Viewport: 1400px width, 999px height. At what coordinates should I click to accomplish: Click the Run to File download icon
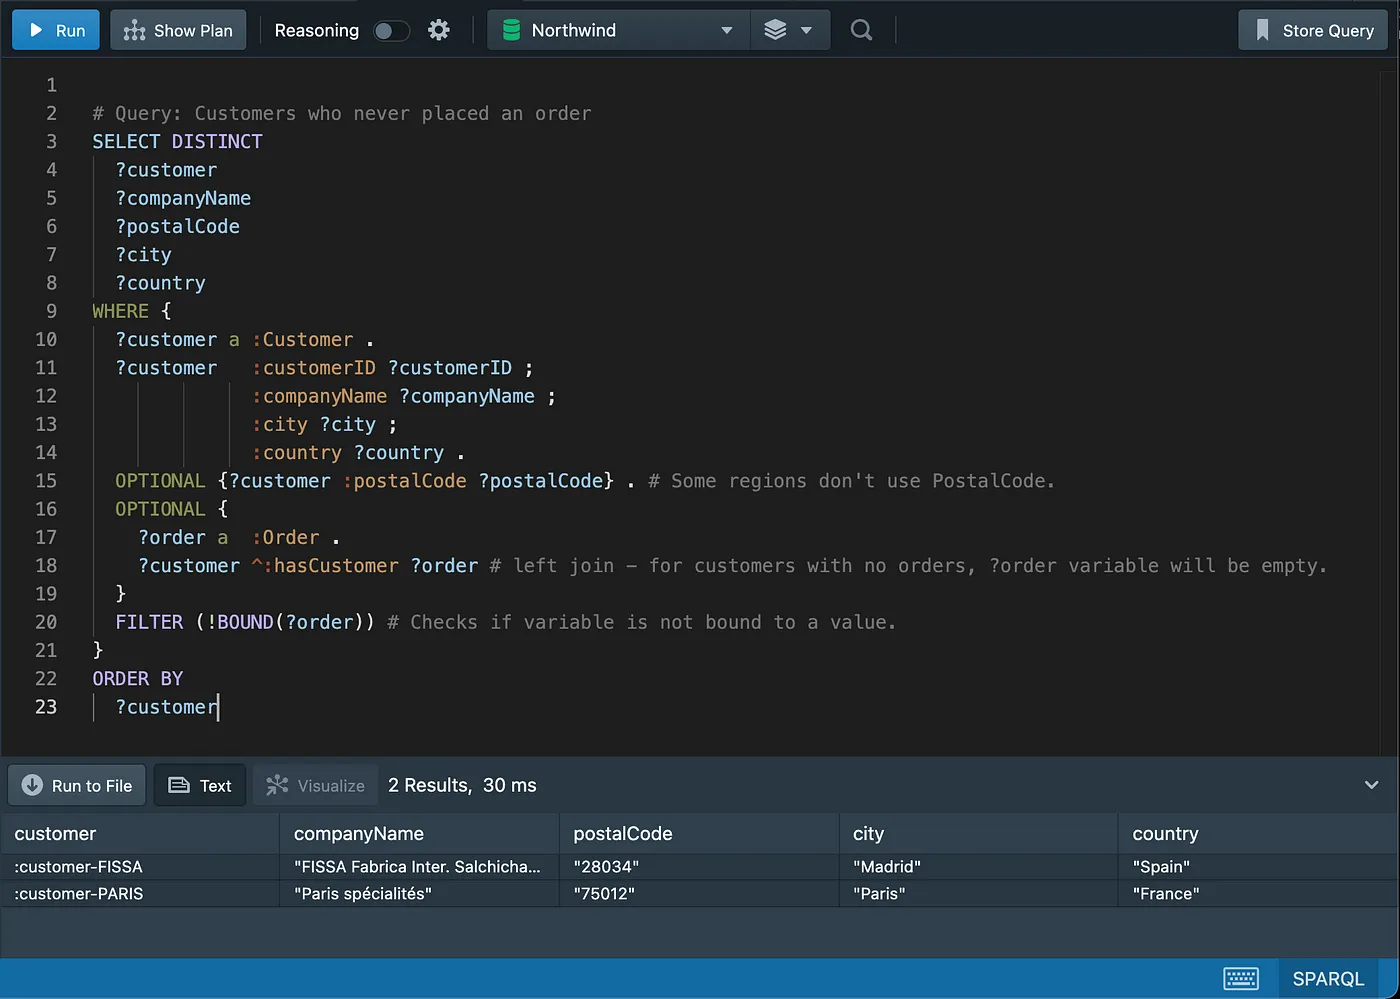pos(32,785)
